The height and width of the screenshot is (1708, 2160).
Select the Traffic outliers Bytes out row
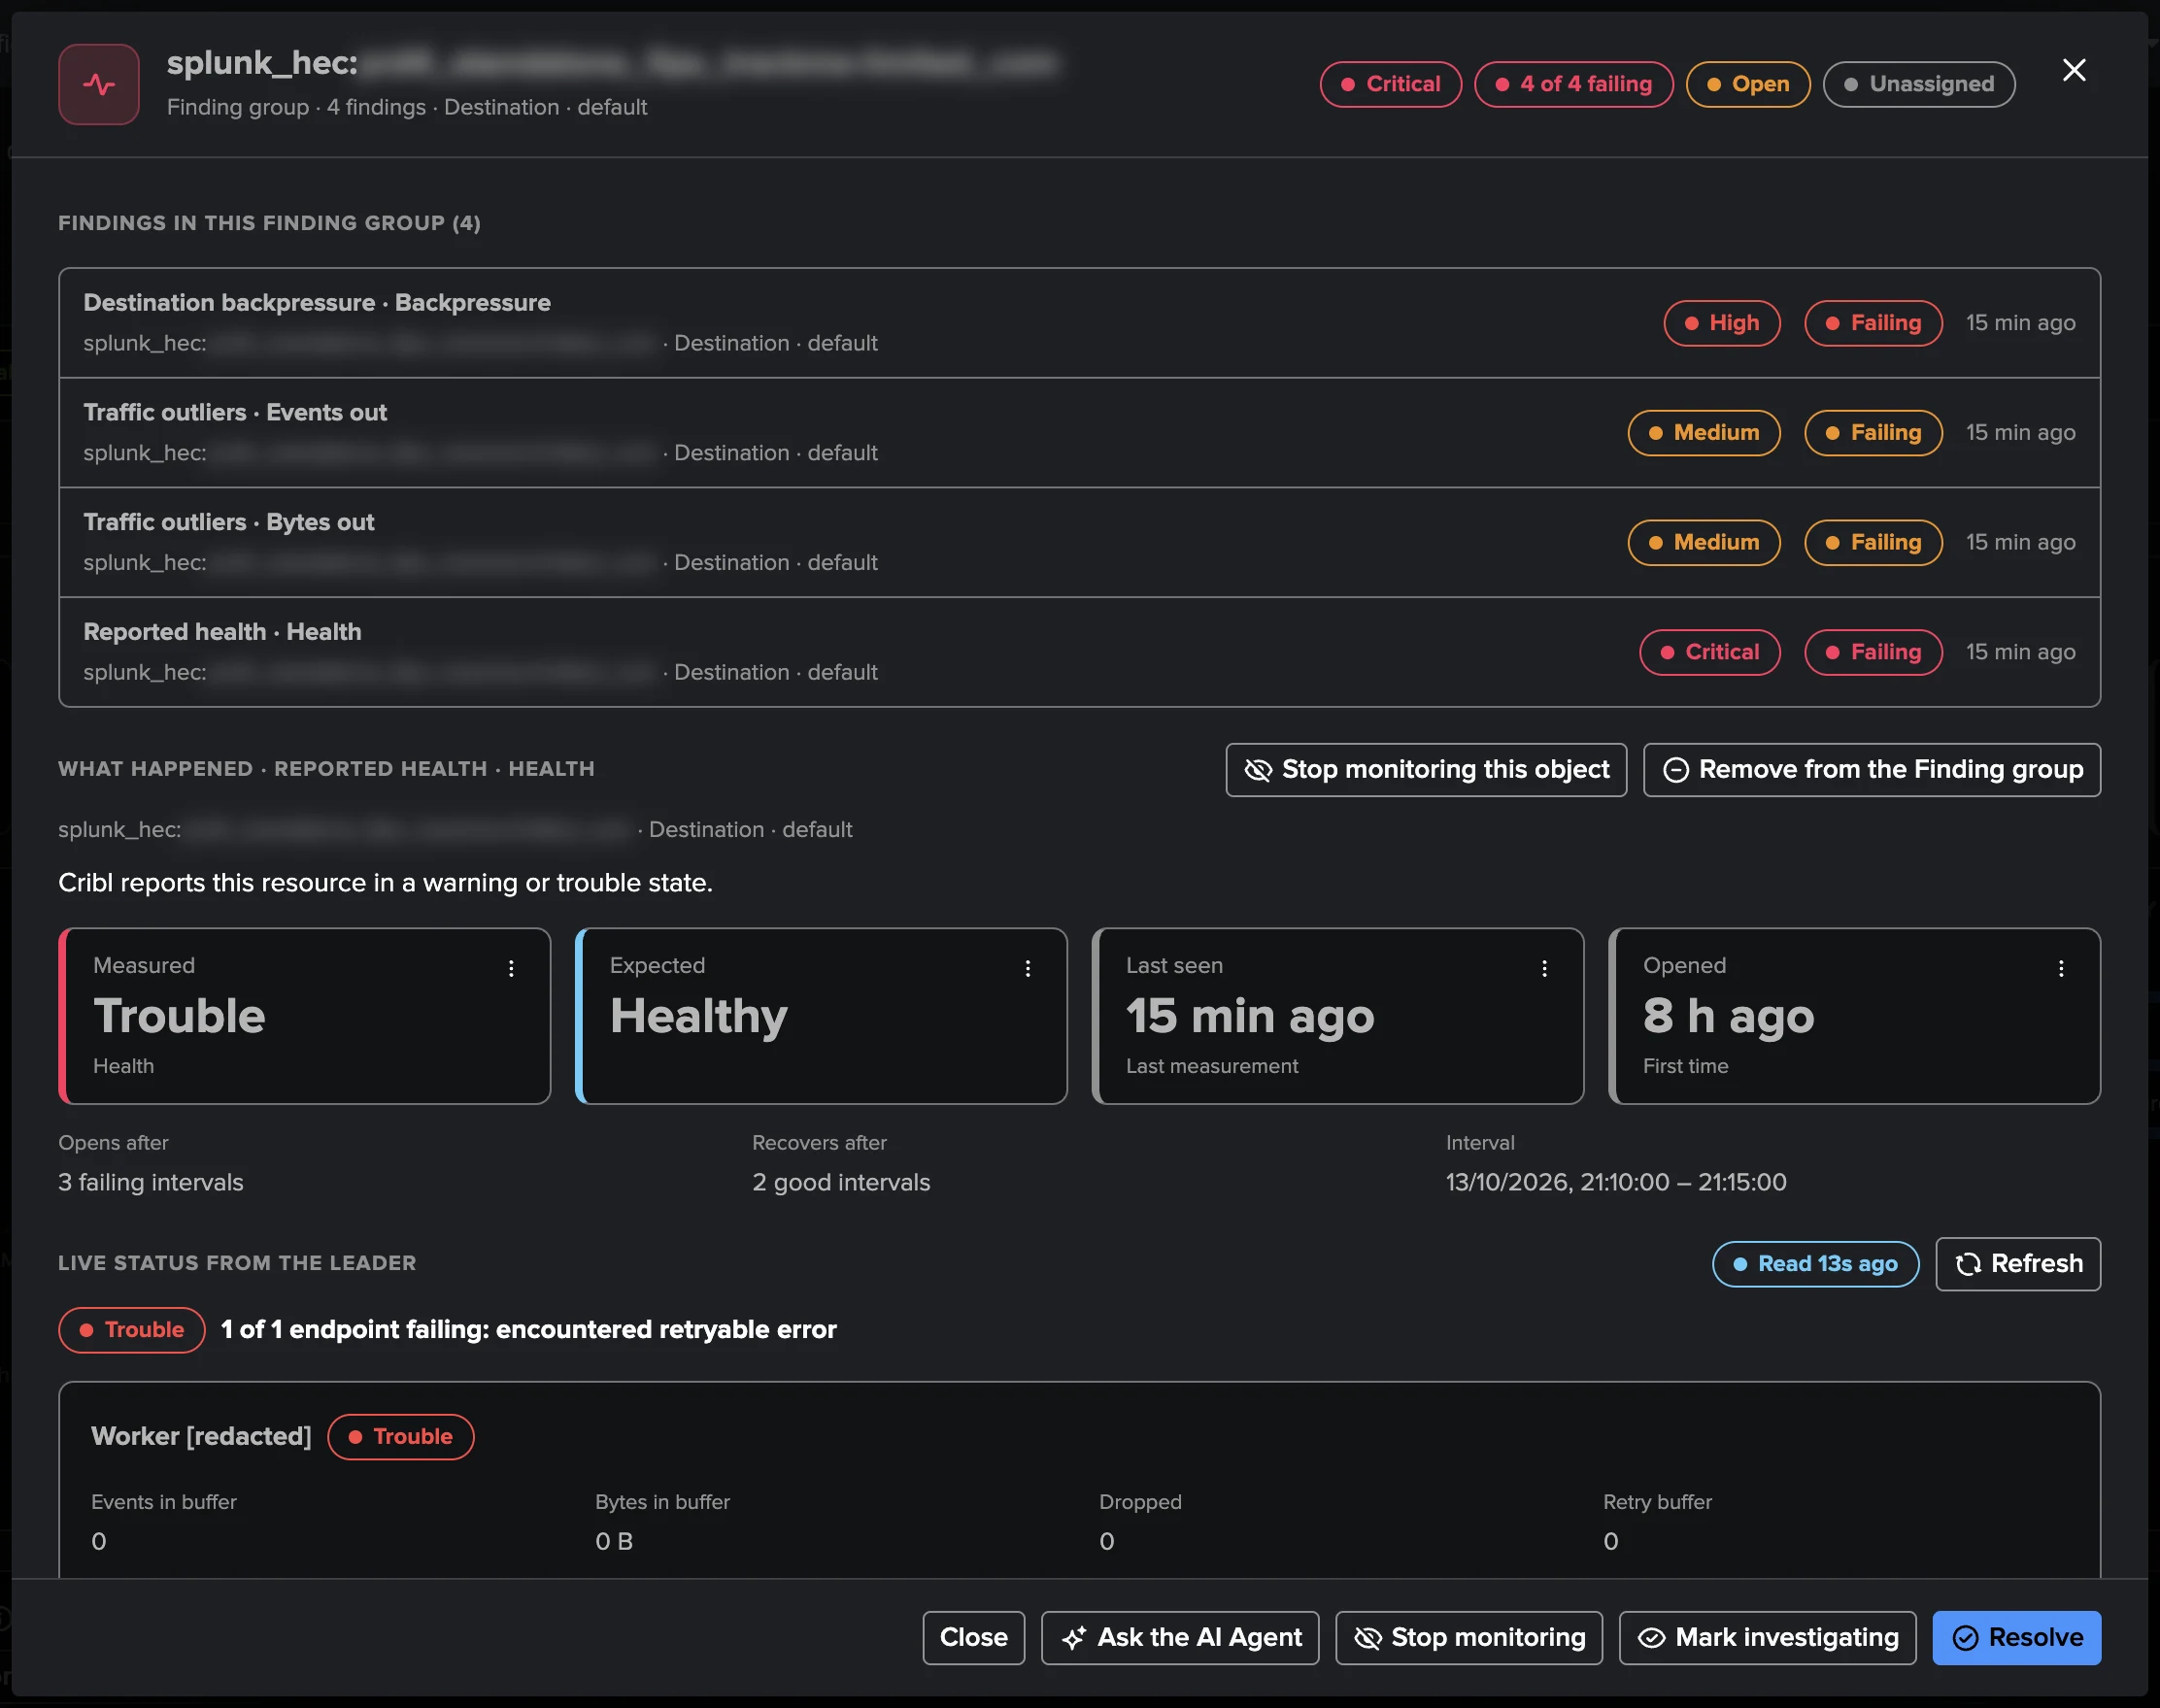click(x=1080, y=543)
